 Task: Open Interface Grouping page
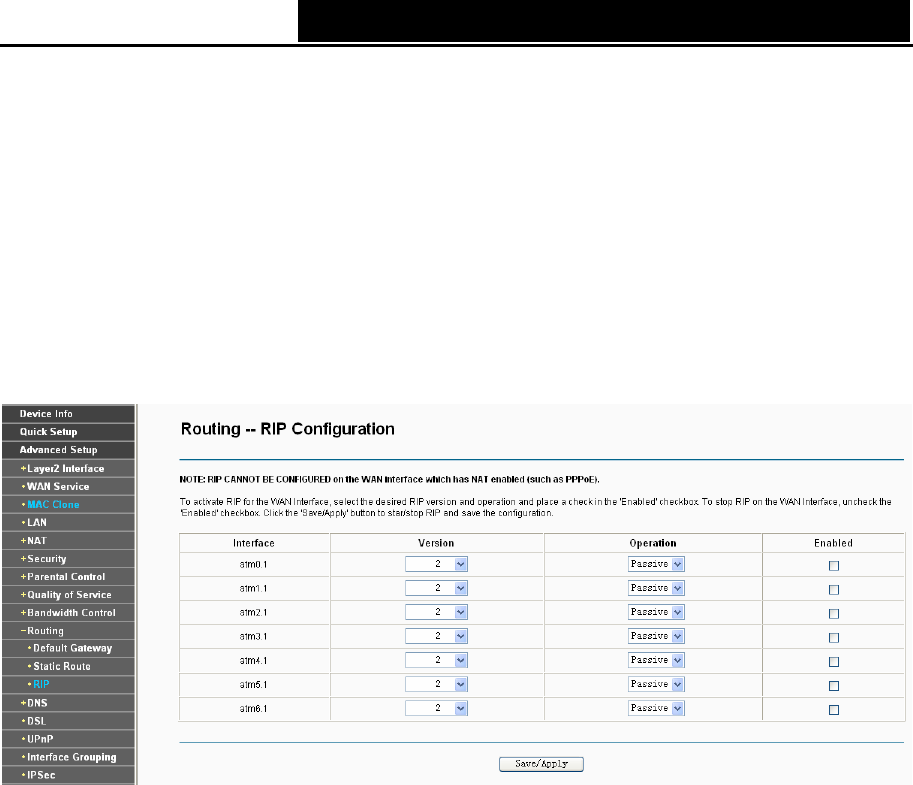[68, 757]
